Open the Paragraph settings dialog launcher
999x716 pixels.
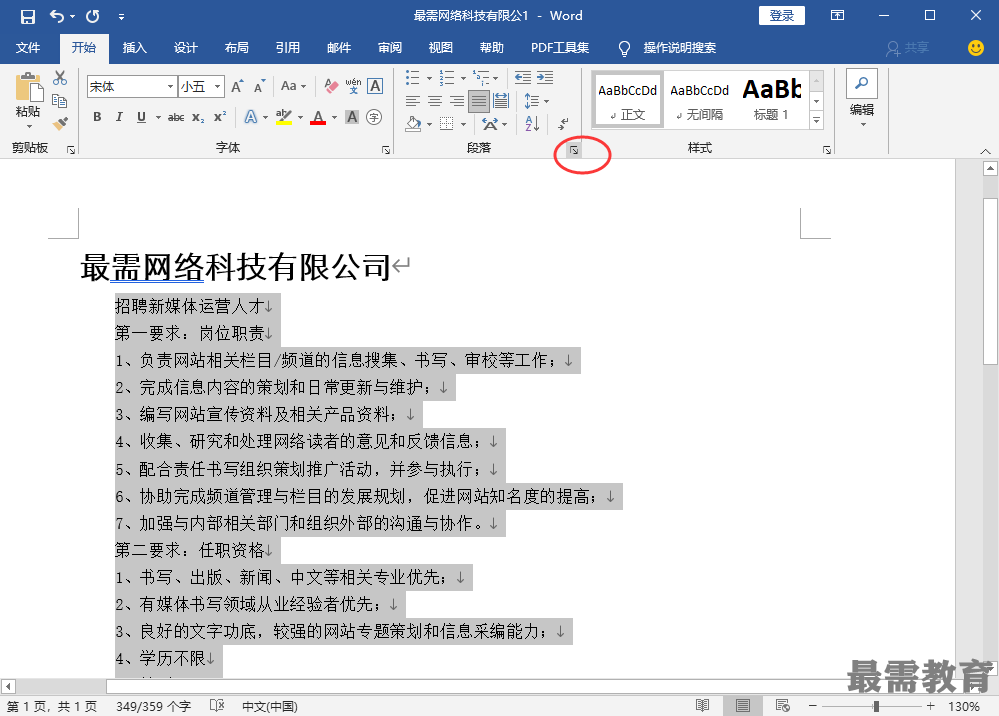click(x=574, y=150)
